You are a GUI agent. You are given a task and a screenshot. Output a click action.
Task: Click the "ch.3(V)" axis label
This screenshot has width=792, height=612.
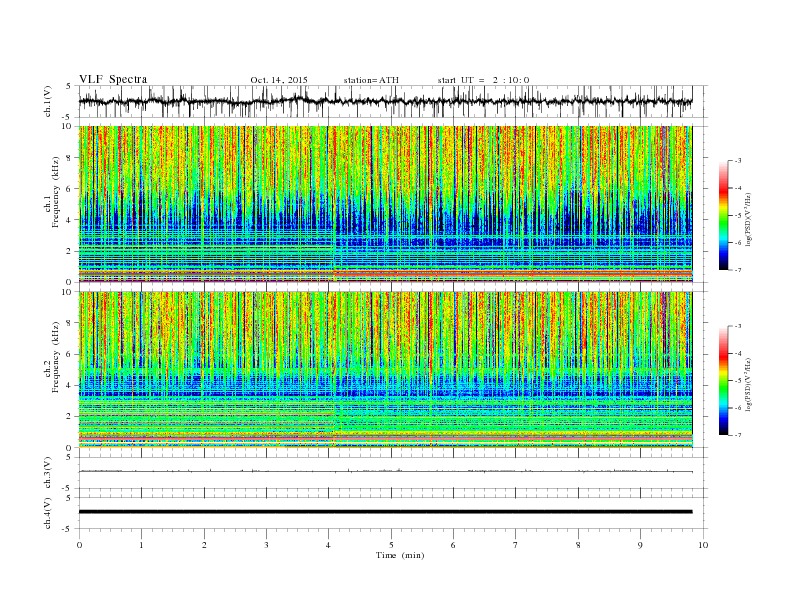point(48,473)
